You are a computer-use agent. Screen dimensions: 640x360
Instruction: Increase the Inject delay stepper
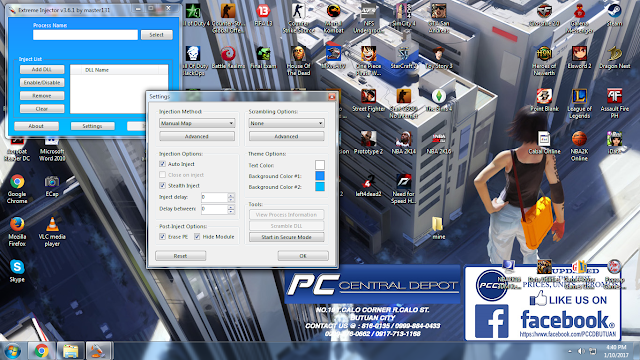tap(231, 195)
